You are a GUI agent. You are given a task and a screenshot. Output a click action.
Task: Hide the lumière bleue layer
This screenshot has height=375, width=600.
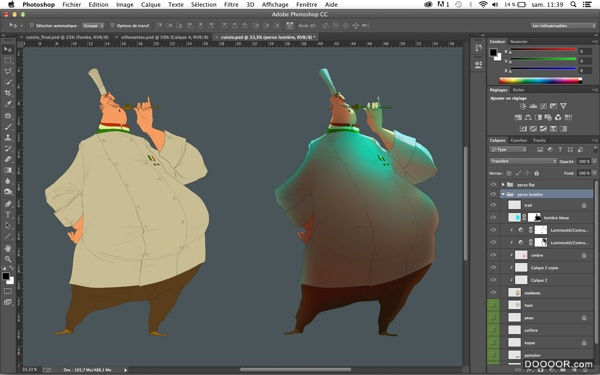[493, 218]
